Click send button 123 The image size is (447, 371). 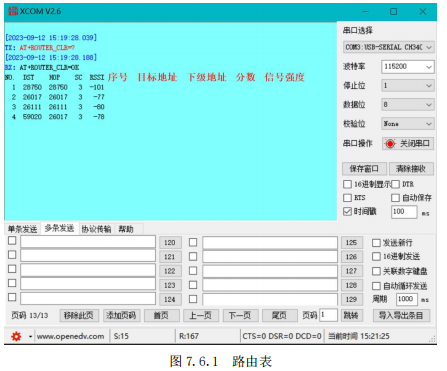tap(170, 285)
